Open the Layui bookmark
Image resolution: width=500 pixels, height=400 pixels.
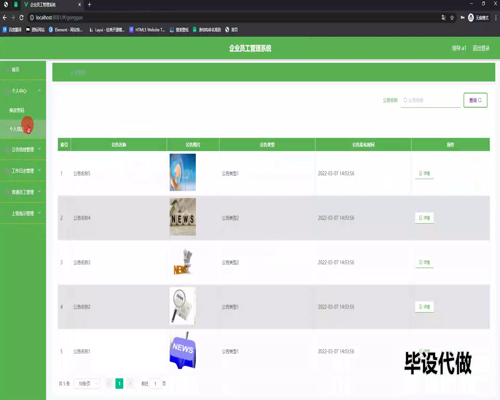(x=107, y=30)
